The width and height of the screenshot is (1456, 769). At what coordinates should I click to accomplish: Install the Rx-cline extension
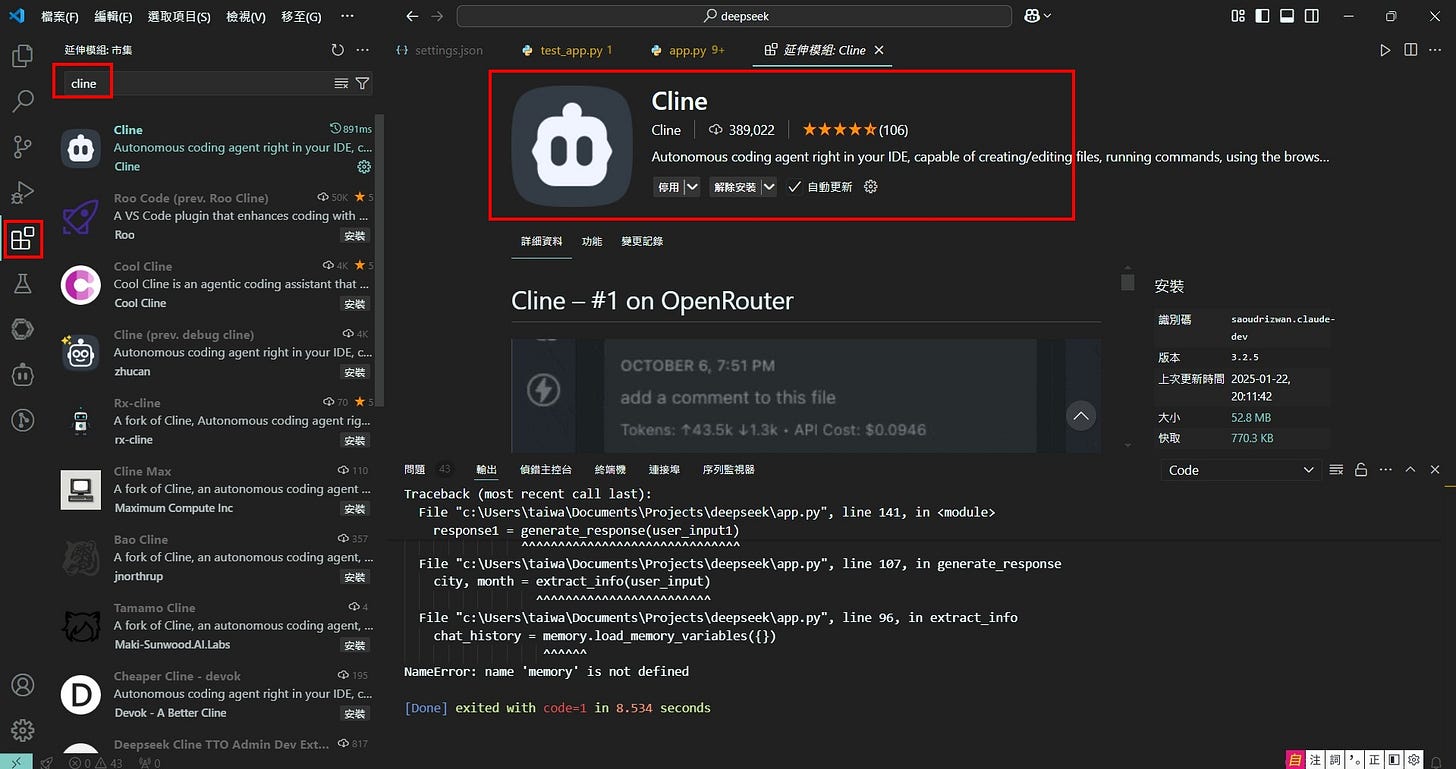pos(355,441)
